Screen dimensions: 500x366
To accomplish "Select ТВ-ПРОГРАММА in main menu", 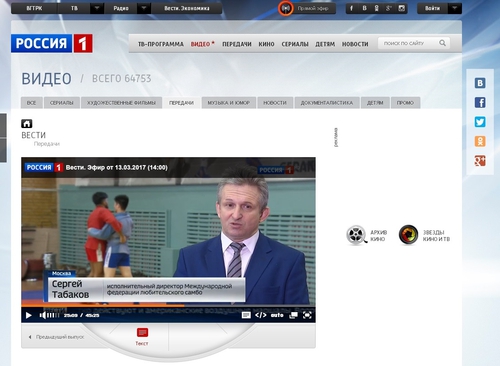I will [161, 44].
